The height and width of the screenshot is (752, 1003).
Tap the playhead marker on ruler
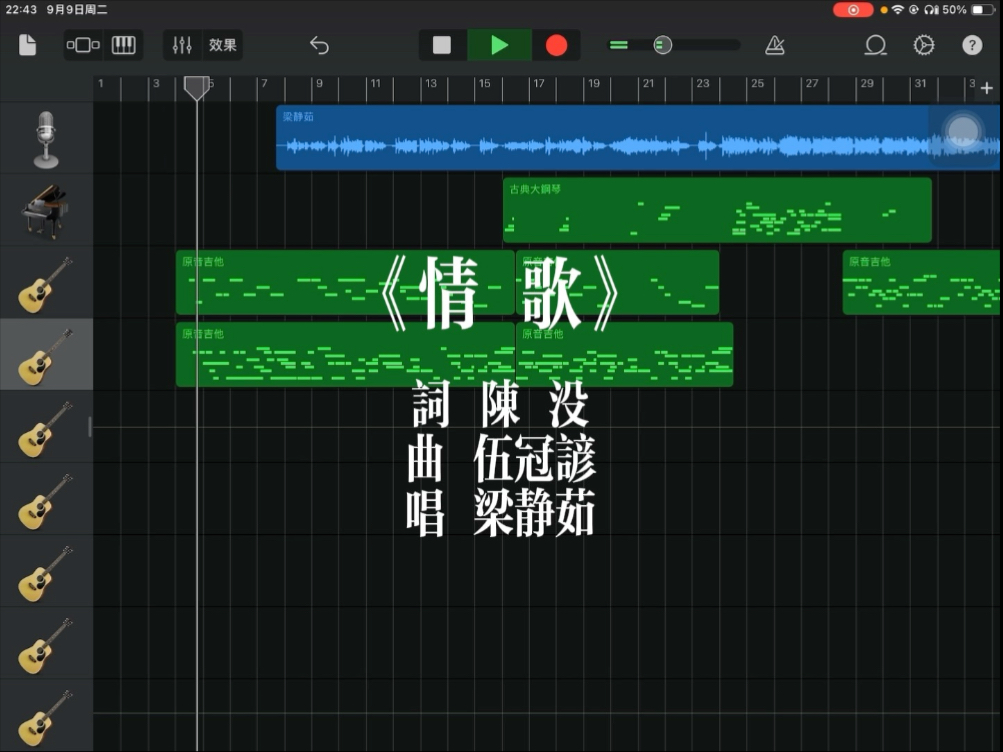pos(196,88)
